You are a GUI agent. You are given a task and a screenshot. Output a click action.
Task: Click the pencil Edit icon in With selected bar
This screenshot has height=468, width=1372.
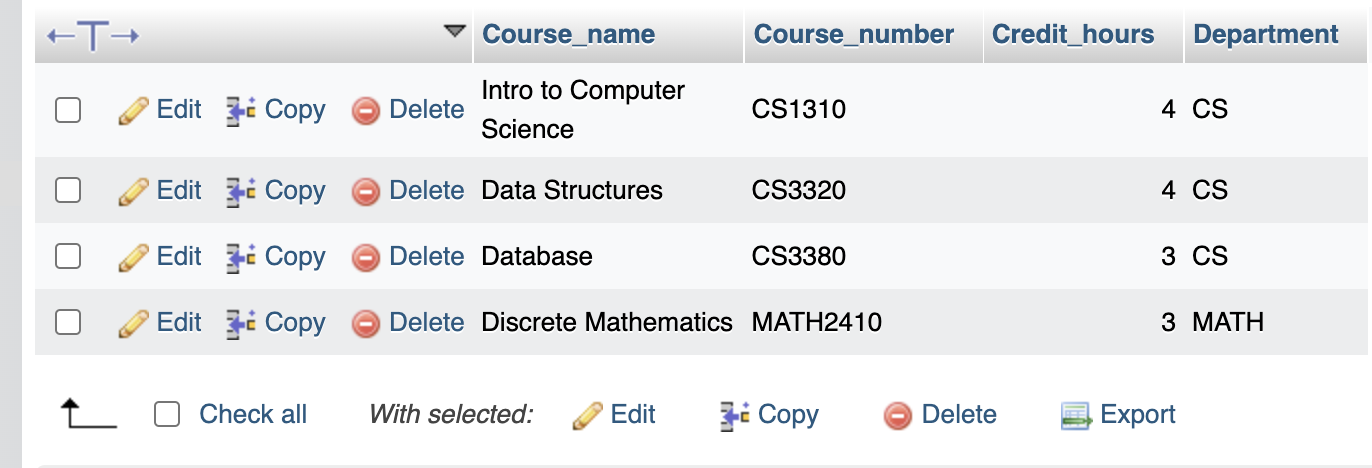click(x=587, y=415)
